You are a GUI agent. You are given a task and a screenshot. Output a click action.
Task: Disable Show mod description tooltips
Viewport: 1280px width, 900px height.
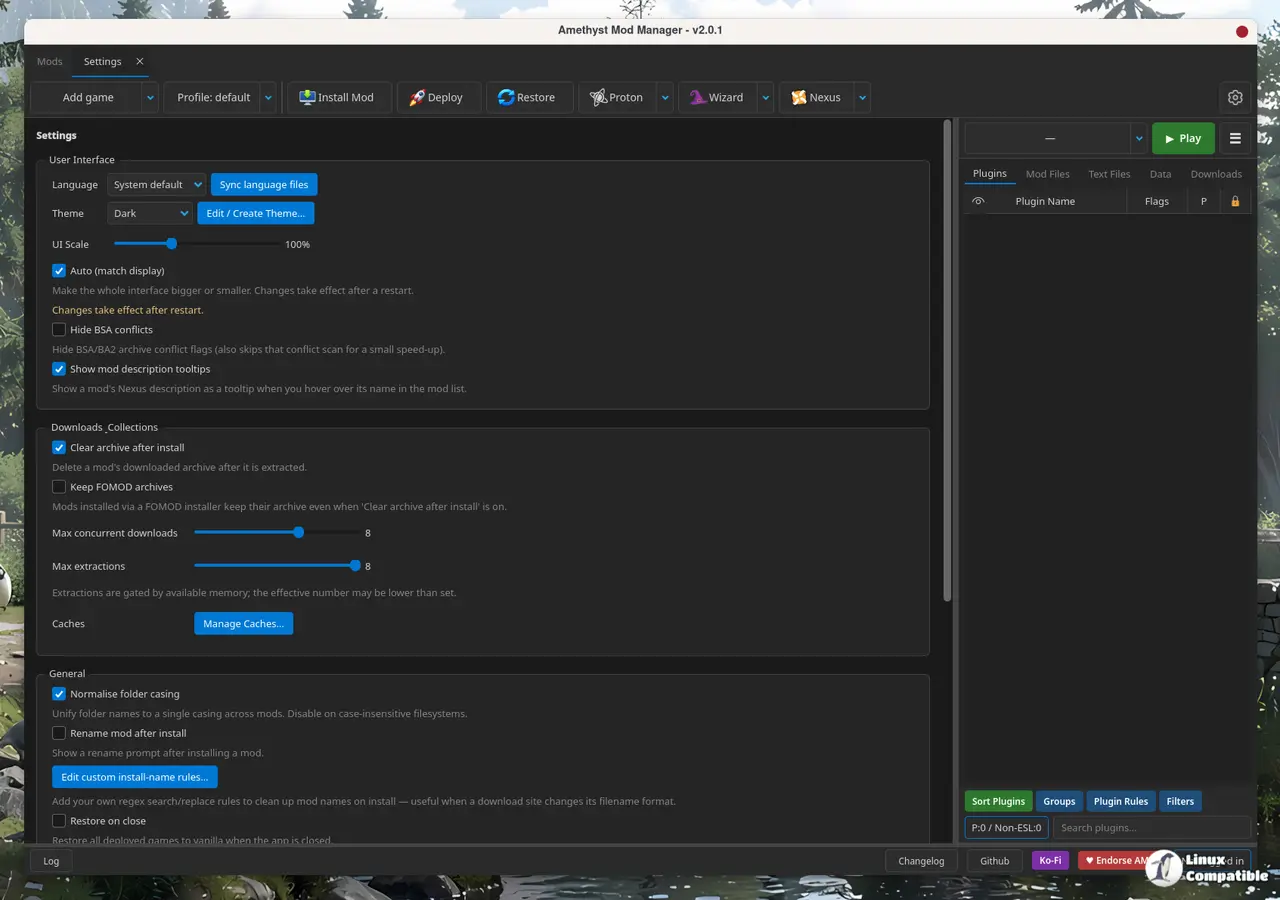point(59,369)
